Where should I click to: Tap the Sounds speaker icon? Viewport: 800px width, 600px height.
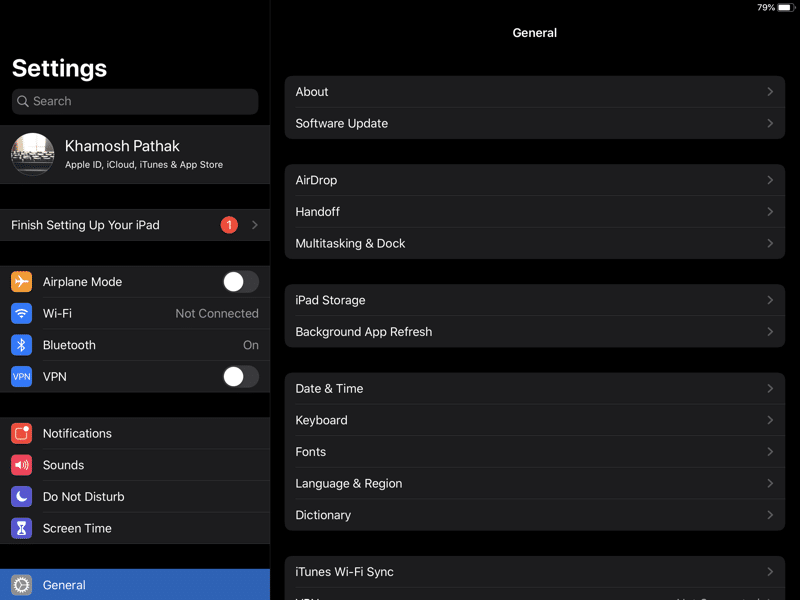click(x=22, y=465)
